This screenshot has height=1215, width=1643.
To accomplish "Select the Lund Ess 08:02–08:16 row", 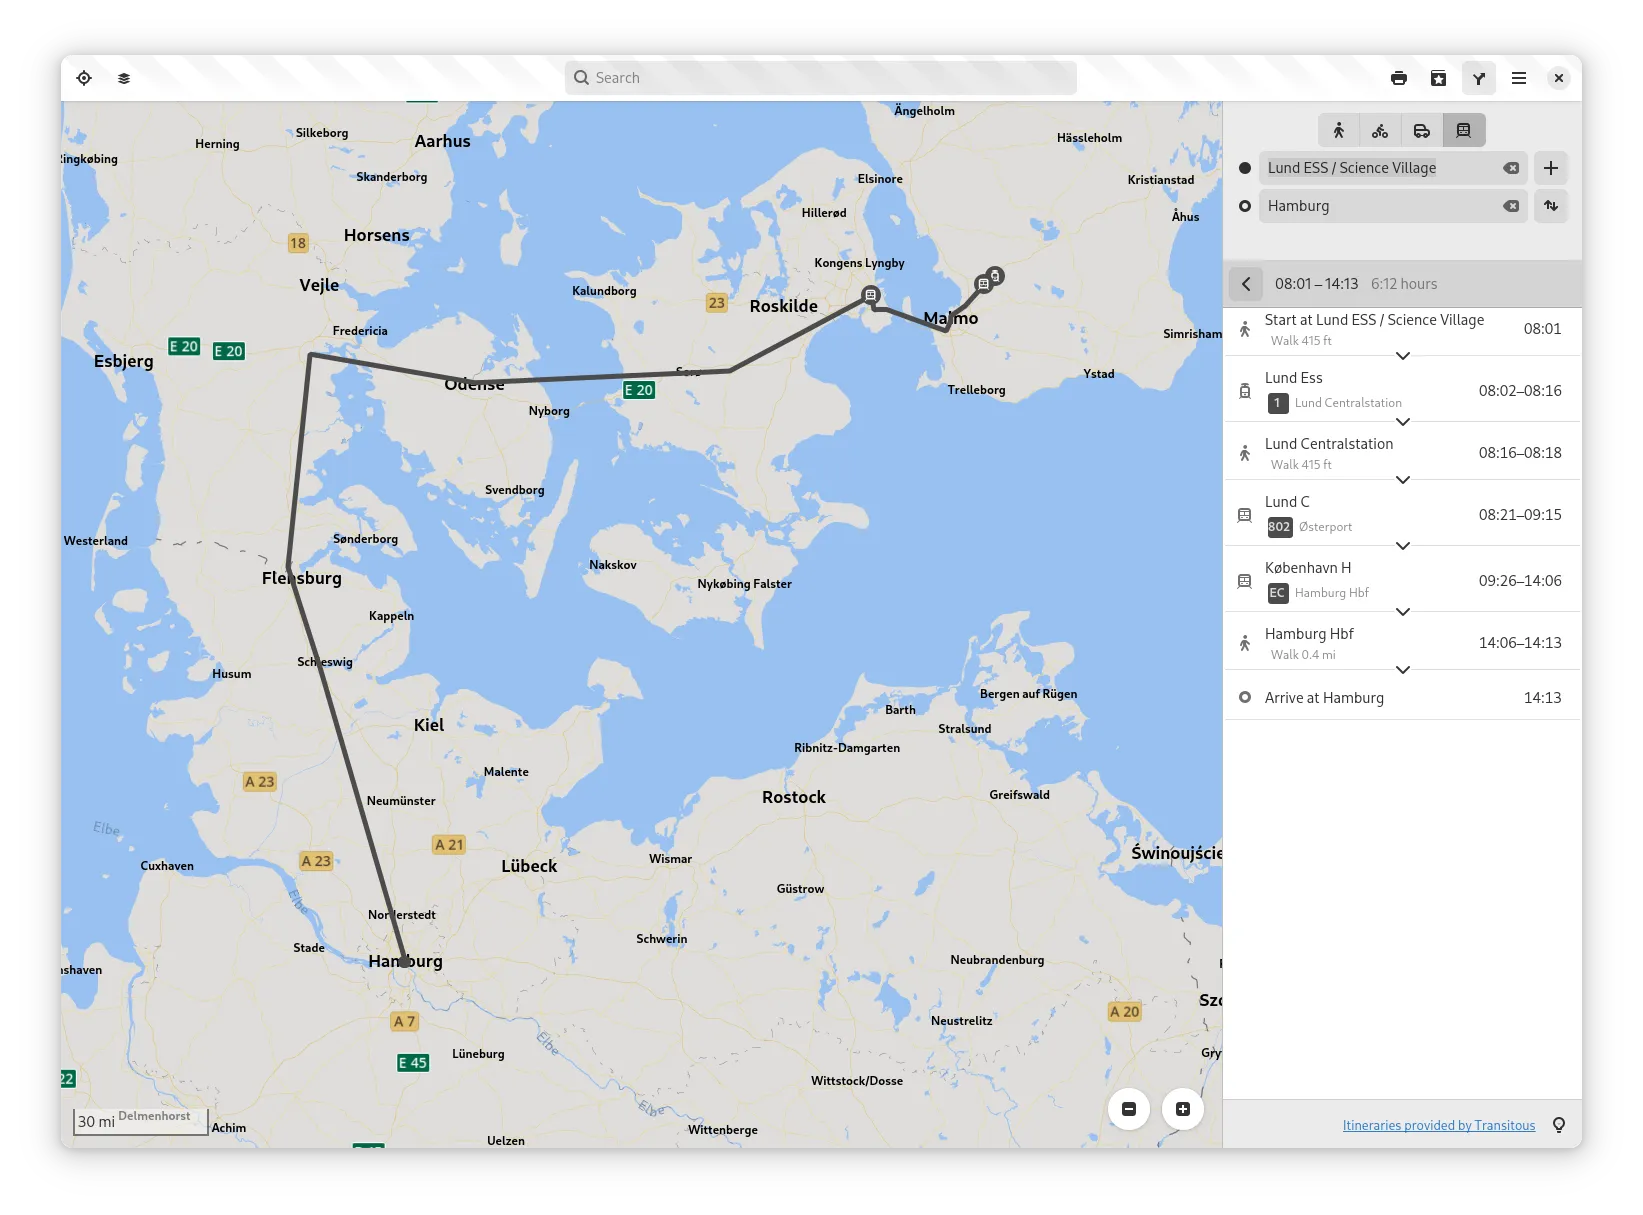I will (1403, 390).
